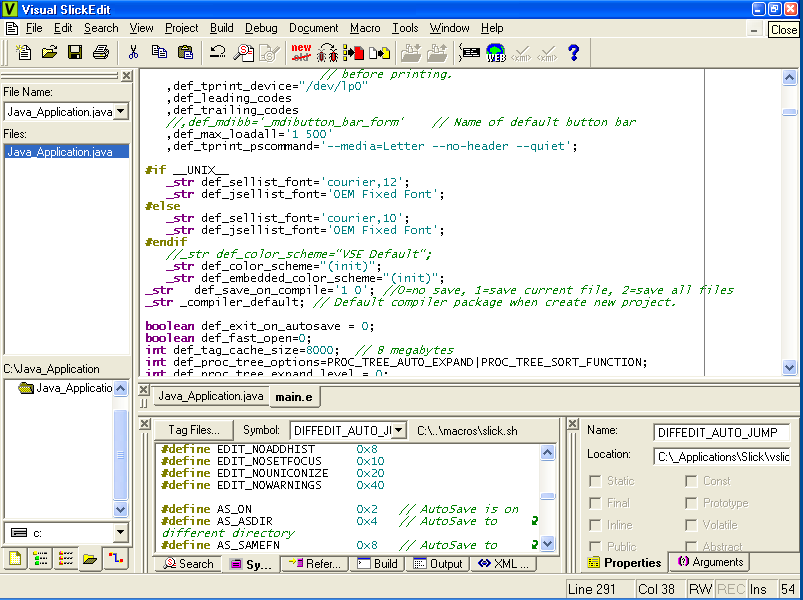Expand the Symbol dropdown arrow

399,431
